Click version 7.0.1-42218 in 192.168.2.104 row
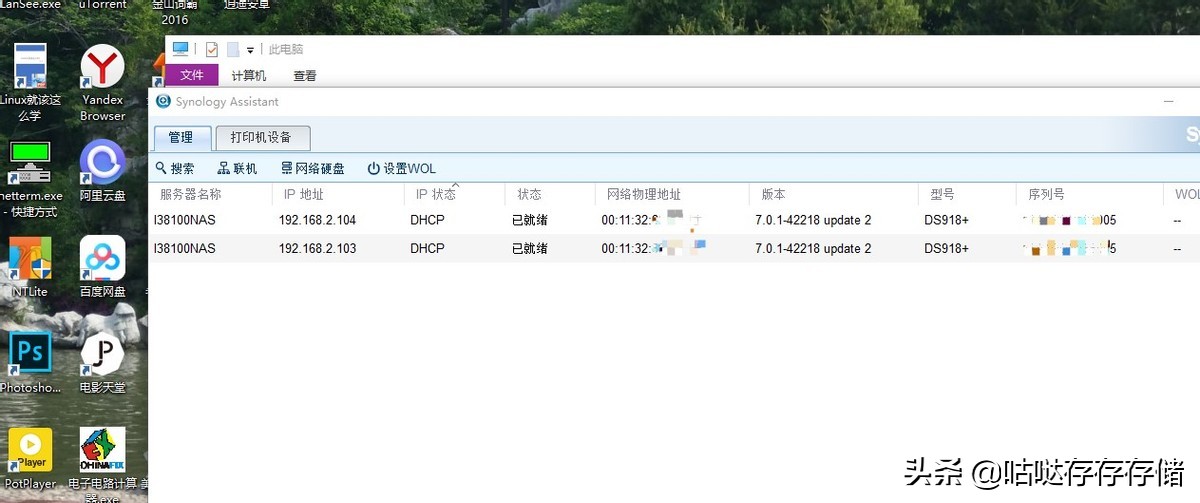The image size is (1200, 503). 813,220
